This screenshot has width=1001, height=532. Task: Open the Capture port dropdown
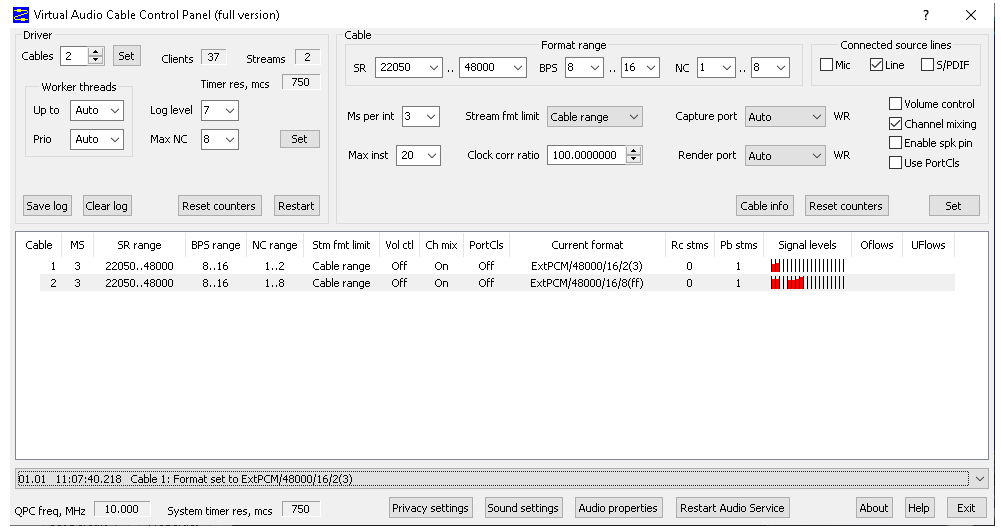pyautogui.click(x=785, y=117)
